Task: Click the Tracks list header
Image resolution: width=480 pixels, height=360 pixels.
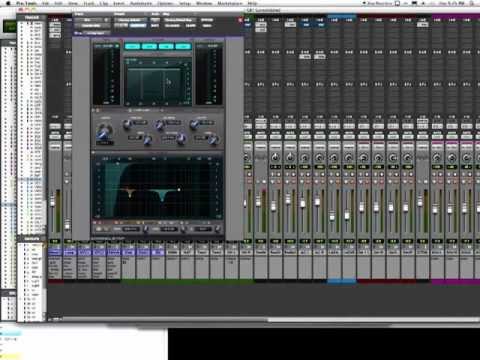Action: (32, 17)
